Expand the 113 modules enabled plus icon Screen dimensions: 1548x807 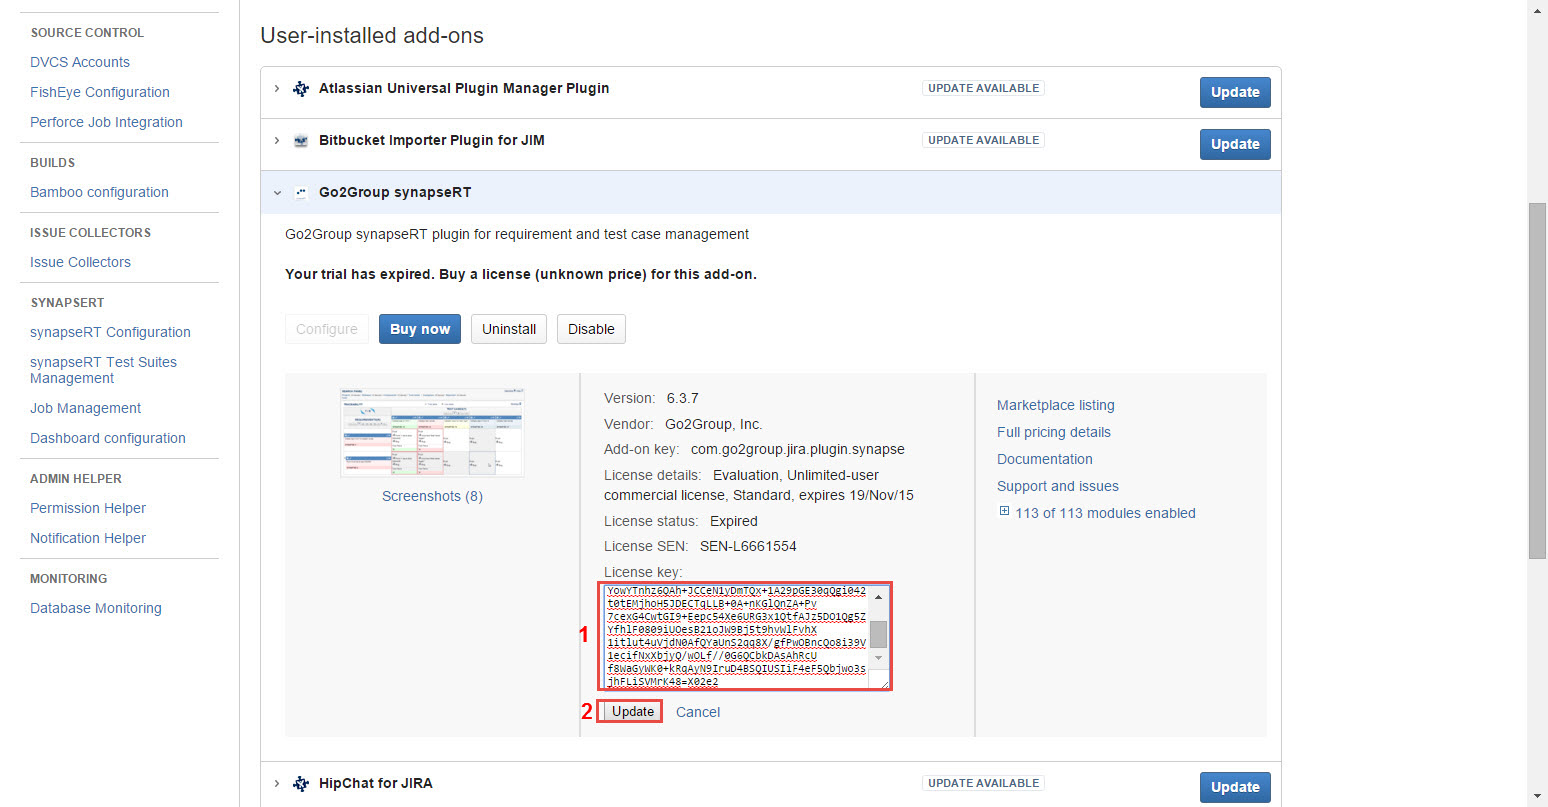coord(1004,512)
